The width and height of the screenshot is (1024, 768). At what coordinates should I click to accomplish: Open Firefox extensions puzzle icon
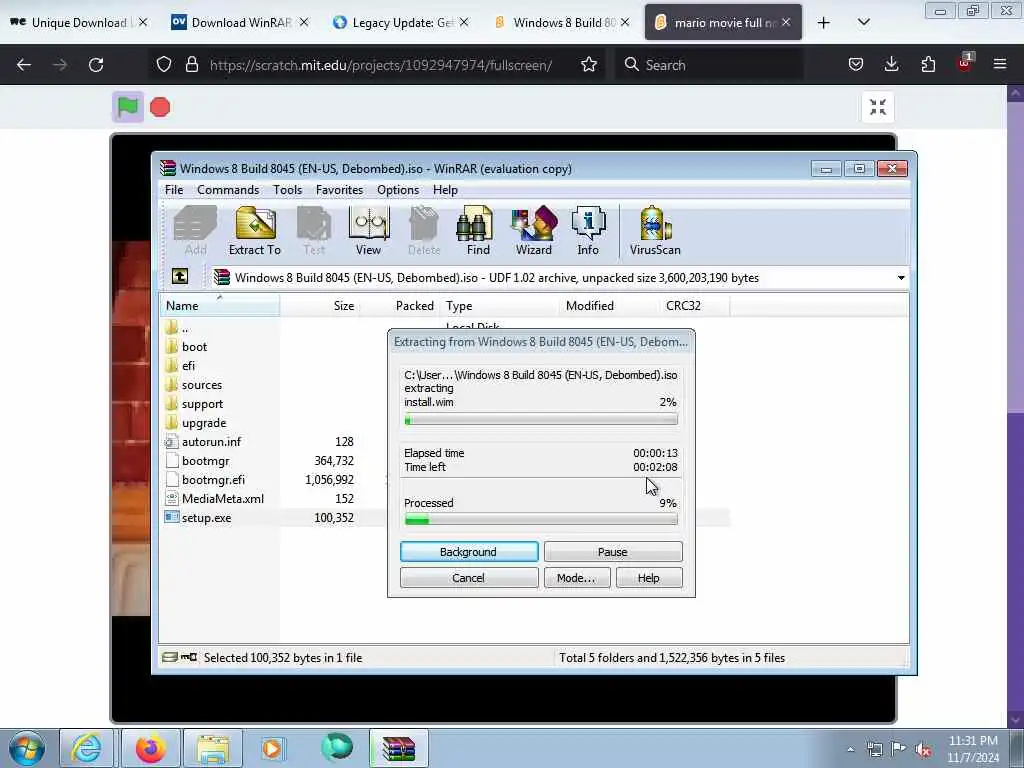tap(928, 64)
